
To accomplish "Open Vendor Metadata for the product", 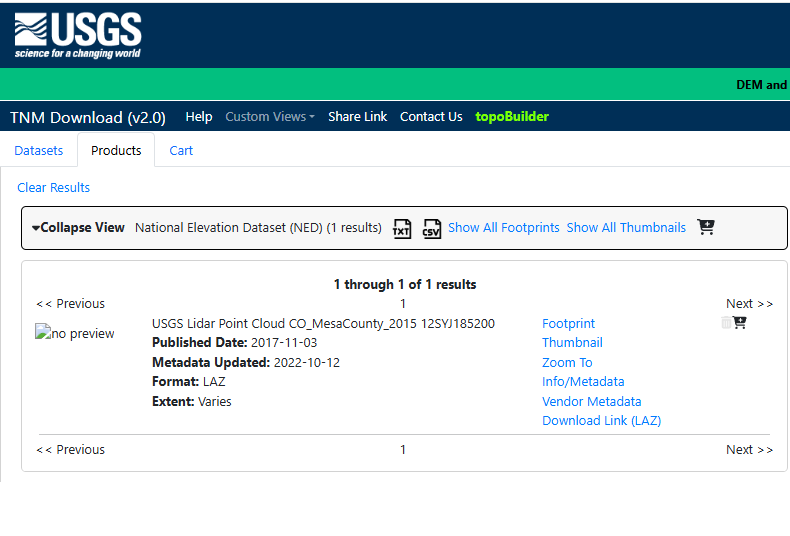I will [x=591, y=401].
